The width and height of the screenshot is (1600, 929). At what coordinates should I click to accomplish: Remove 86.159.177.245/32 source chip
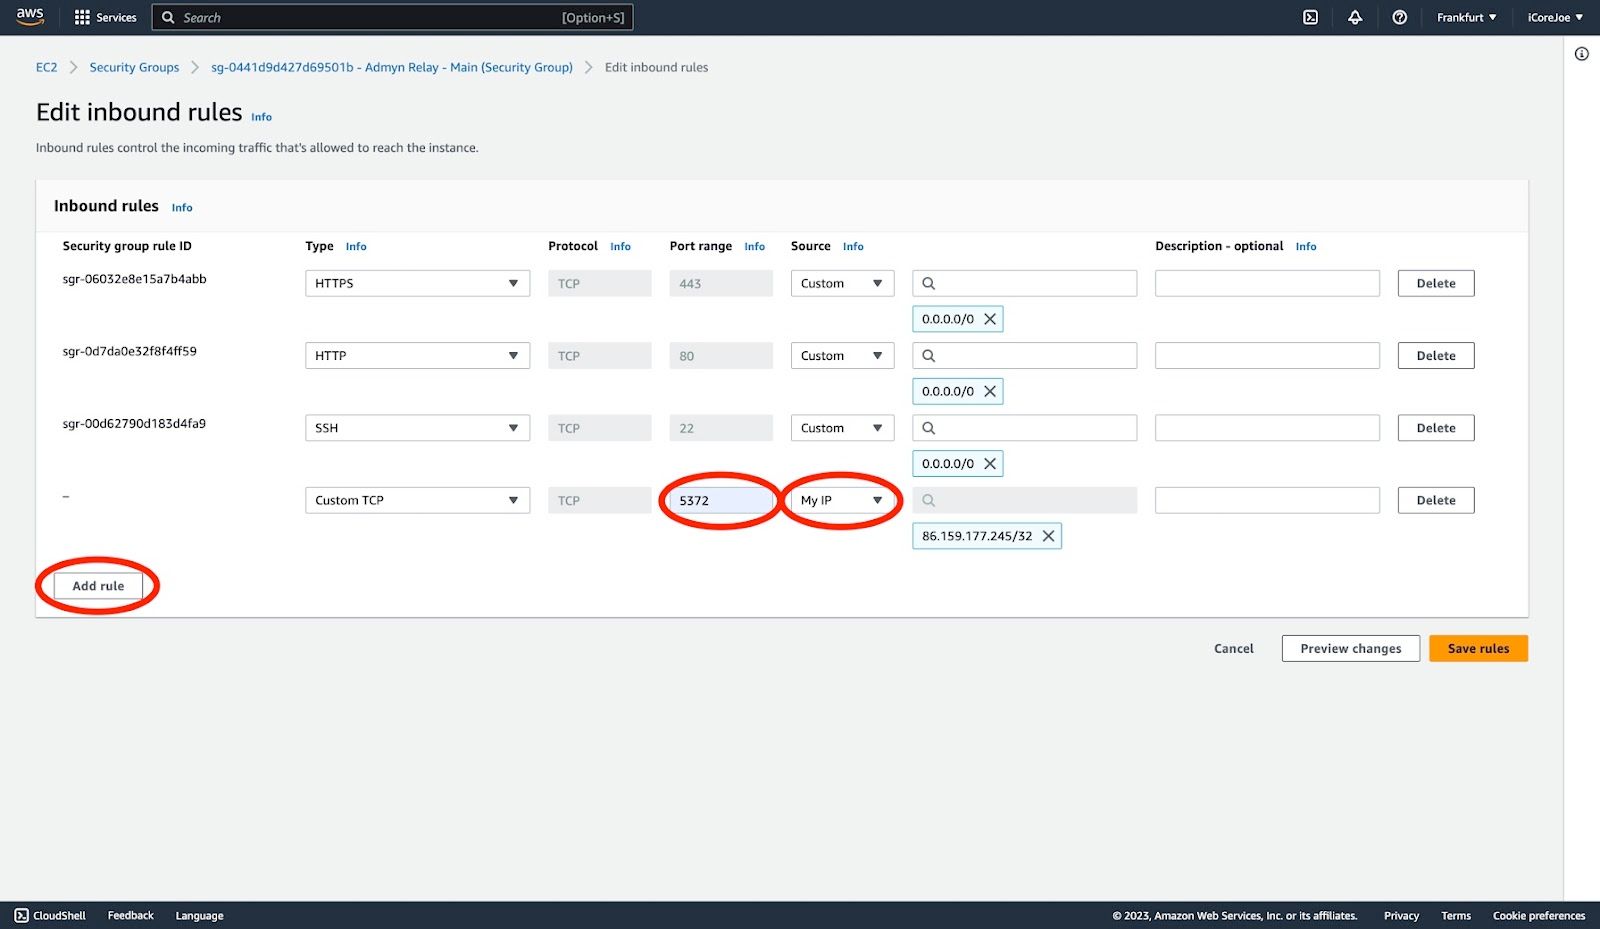pos(1048,536)
